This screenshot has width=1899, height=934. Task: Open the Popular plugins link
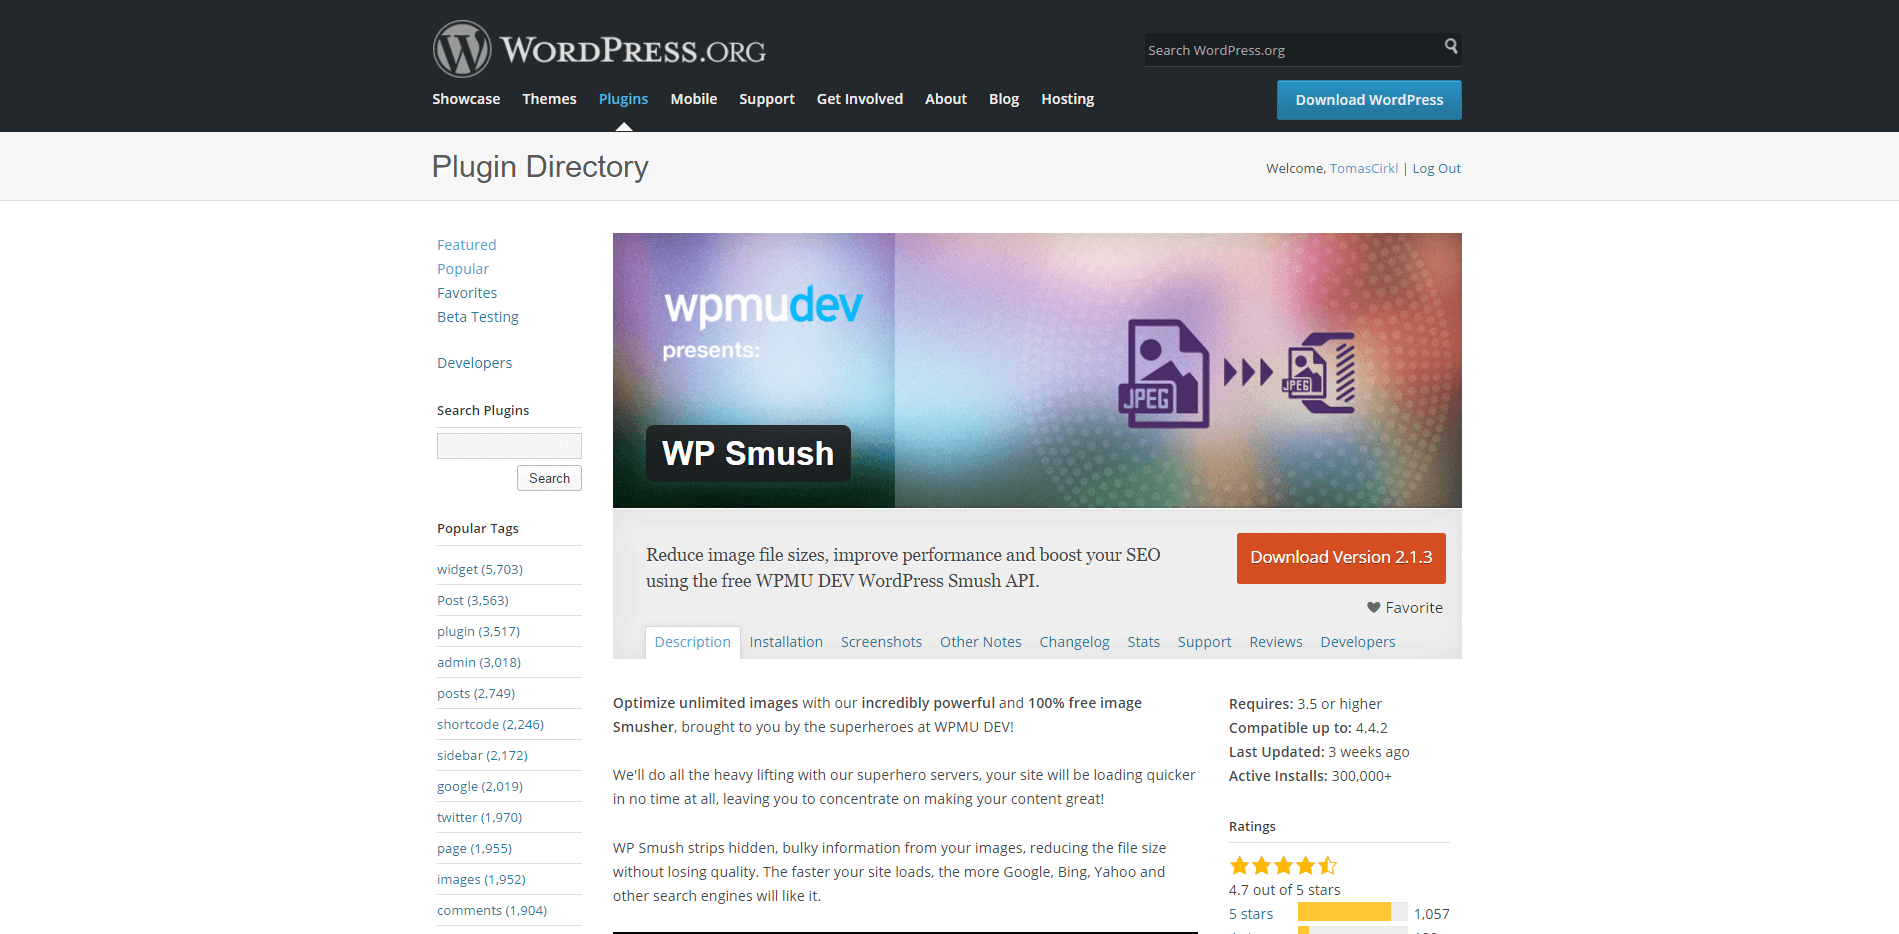(463, 269)
